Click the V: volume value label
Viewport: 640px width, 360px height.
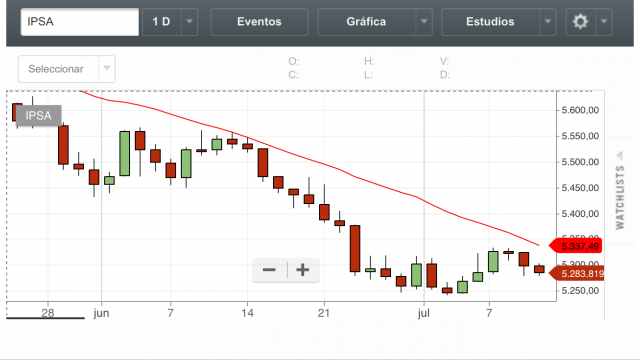(x=444, y=61)
